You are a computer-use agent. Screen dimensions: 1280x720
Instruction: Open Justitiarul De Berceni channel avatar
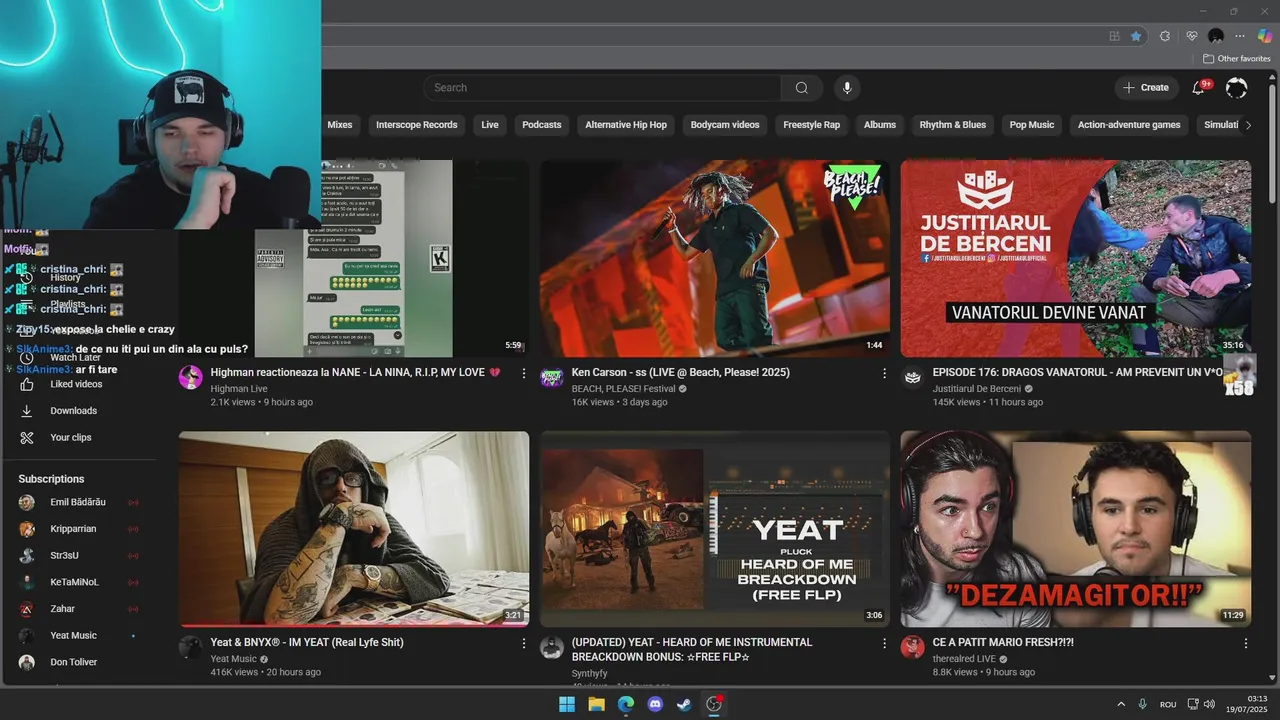pos(912,377)
